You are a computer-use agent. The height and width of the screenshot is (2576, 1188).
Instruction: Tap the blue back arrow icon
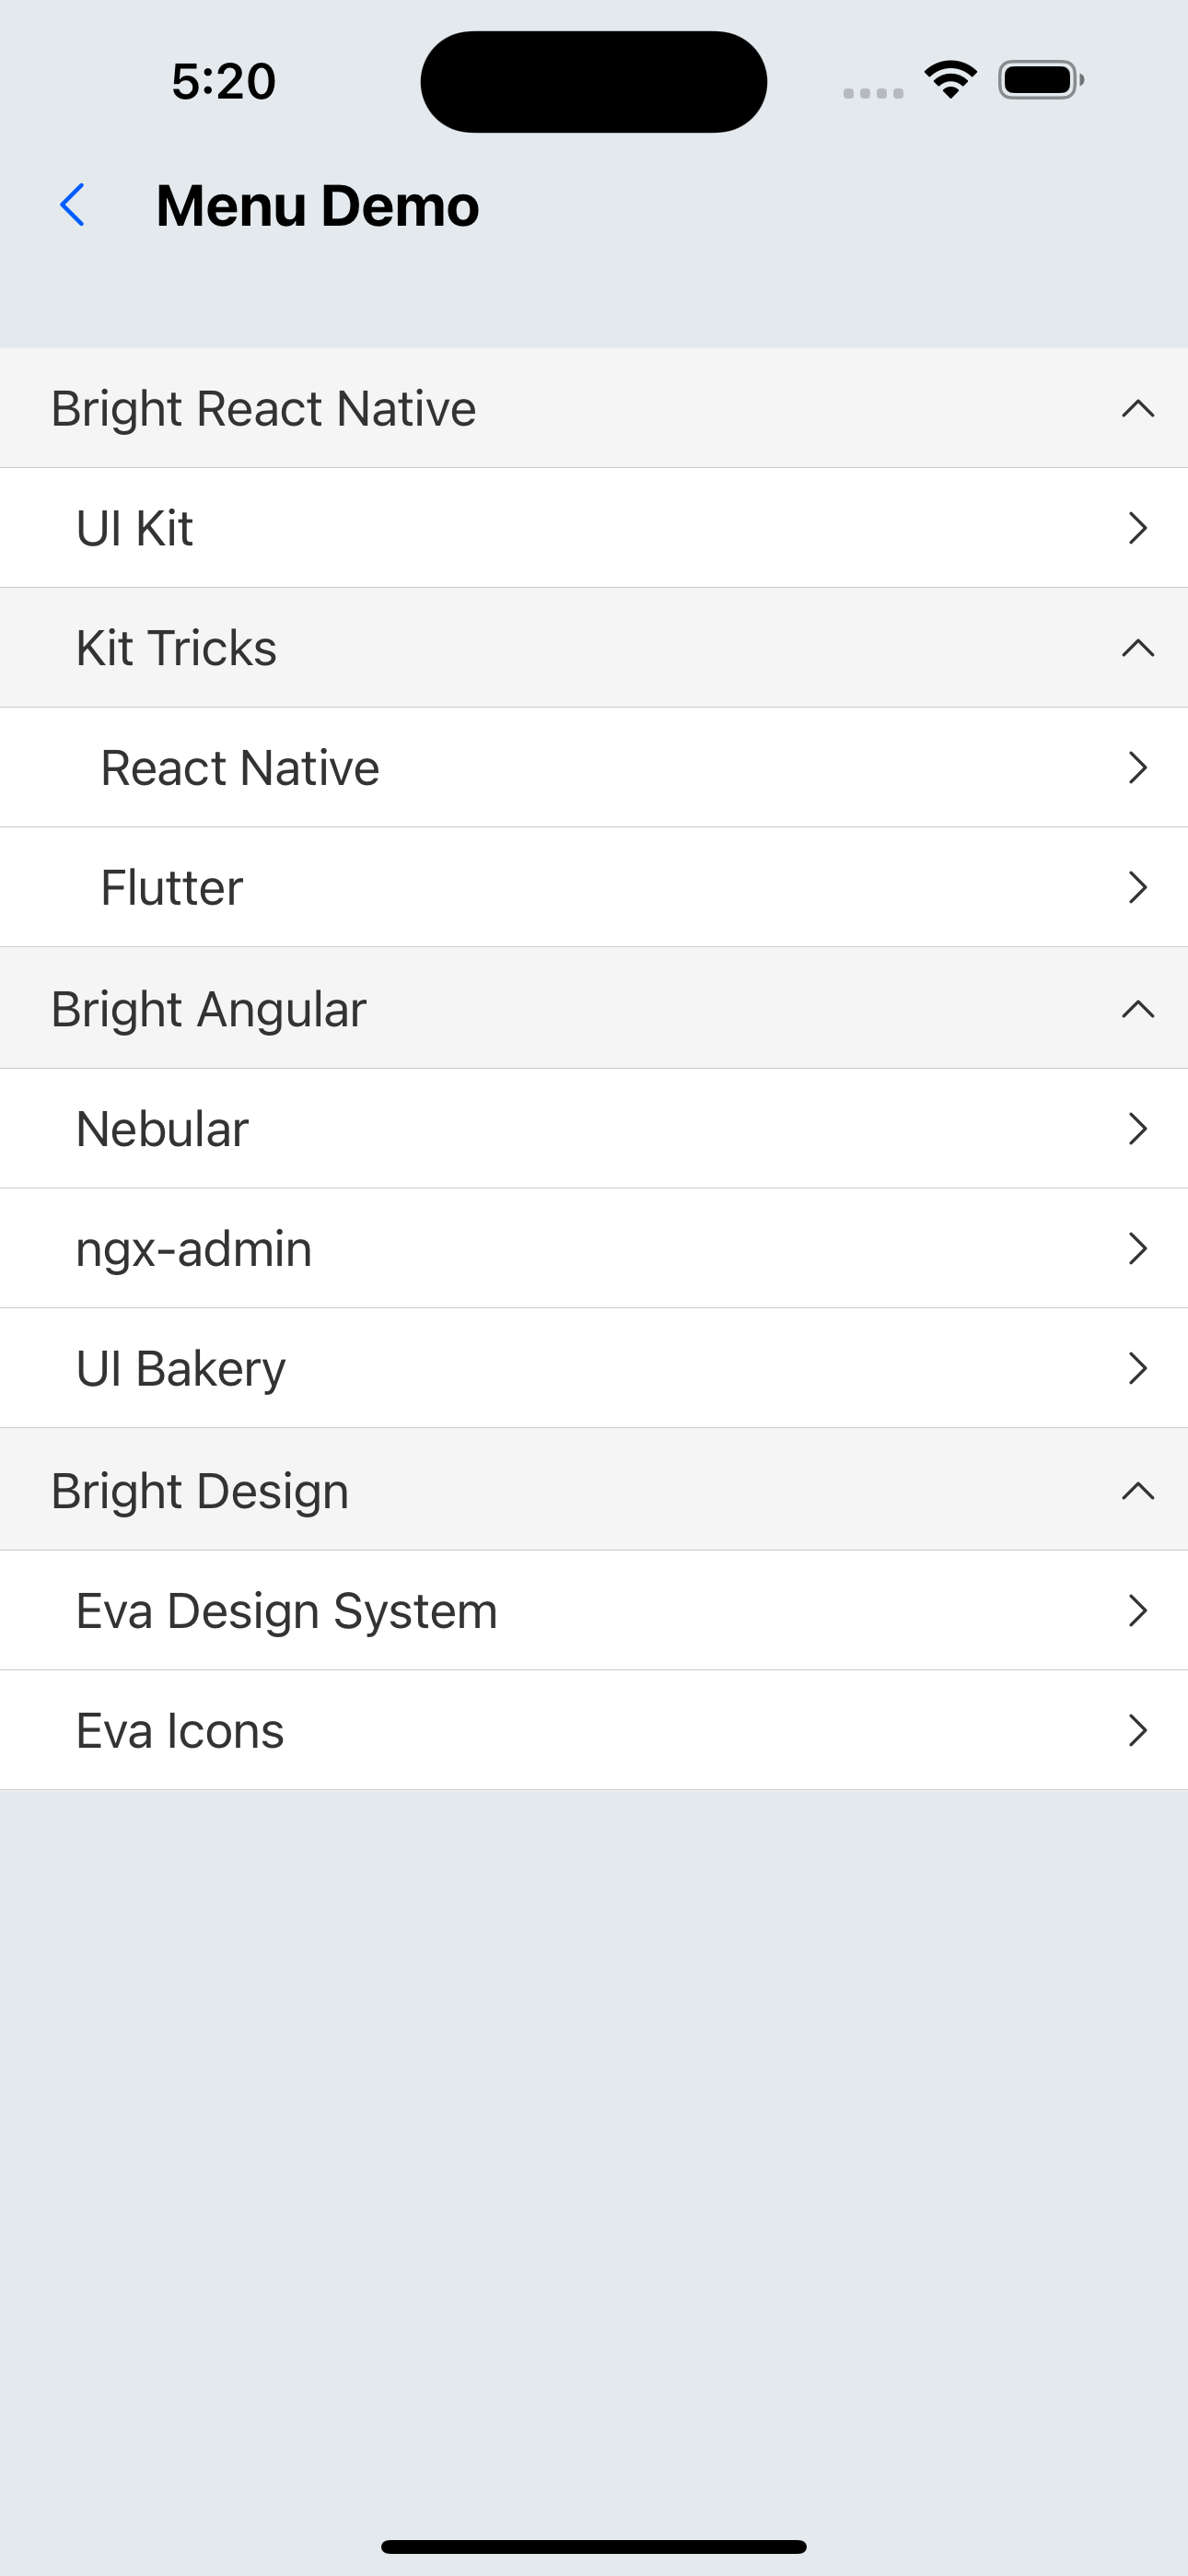[x=72, y=205]
